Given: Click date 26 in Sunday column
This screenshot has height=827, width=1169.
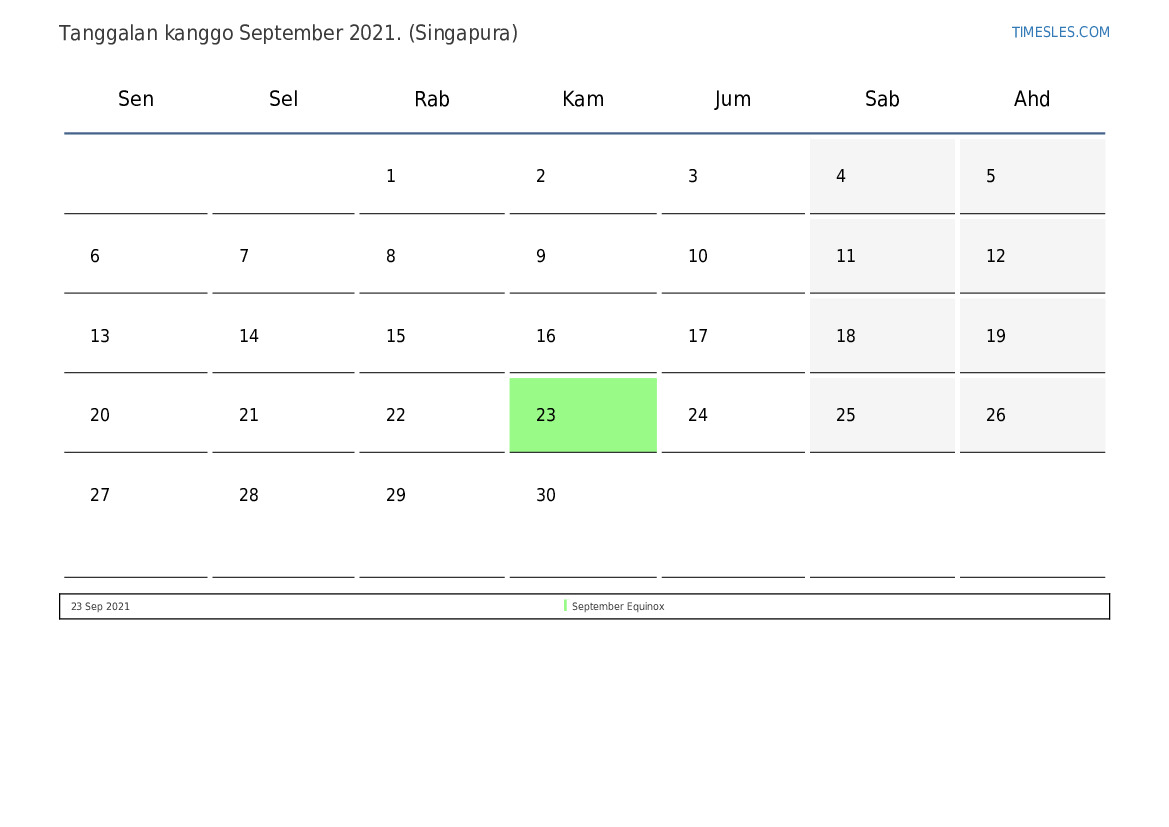Looking at the screenshot, I should [x=996, y=415].
